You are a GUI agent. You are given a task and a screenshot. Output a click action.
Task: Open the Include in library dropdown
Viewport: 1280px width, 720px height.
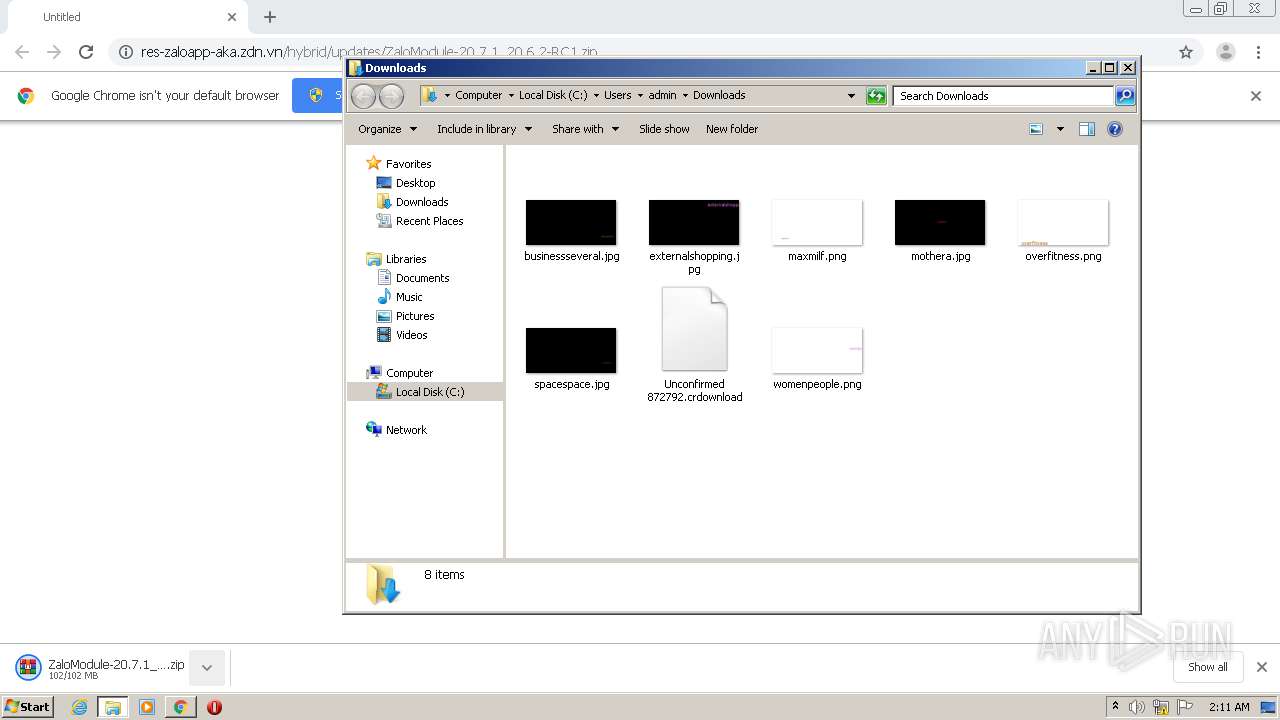point(484,129)
